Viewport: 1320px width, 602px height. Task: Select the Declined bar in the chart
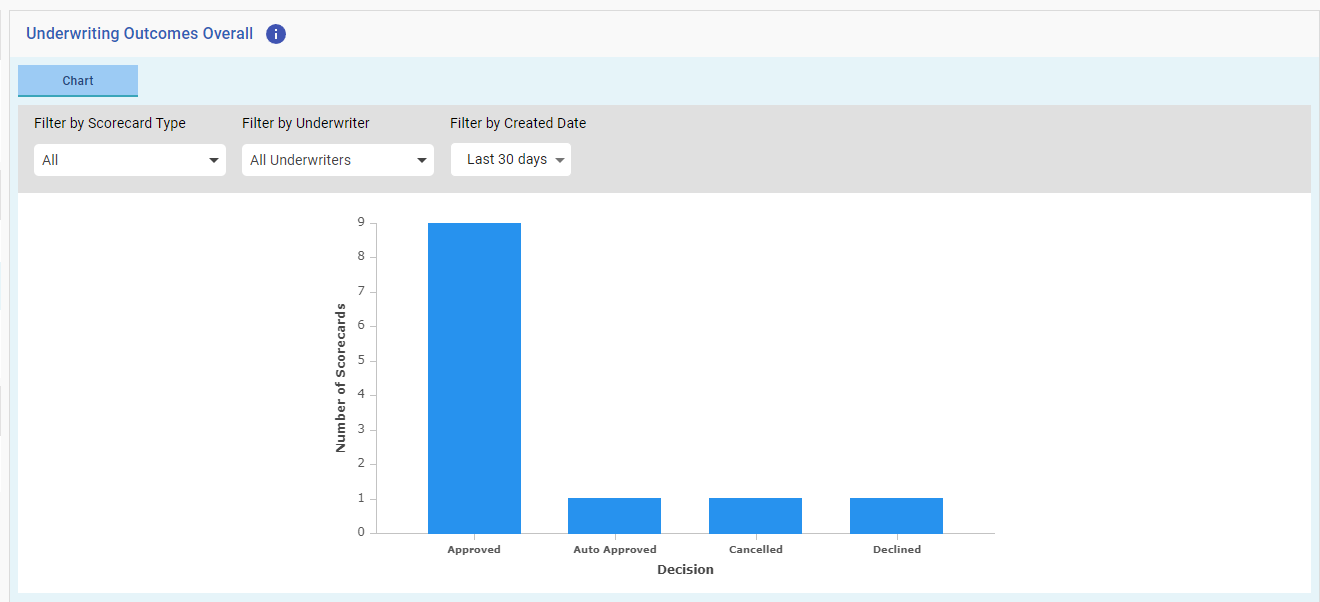896,516
